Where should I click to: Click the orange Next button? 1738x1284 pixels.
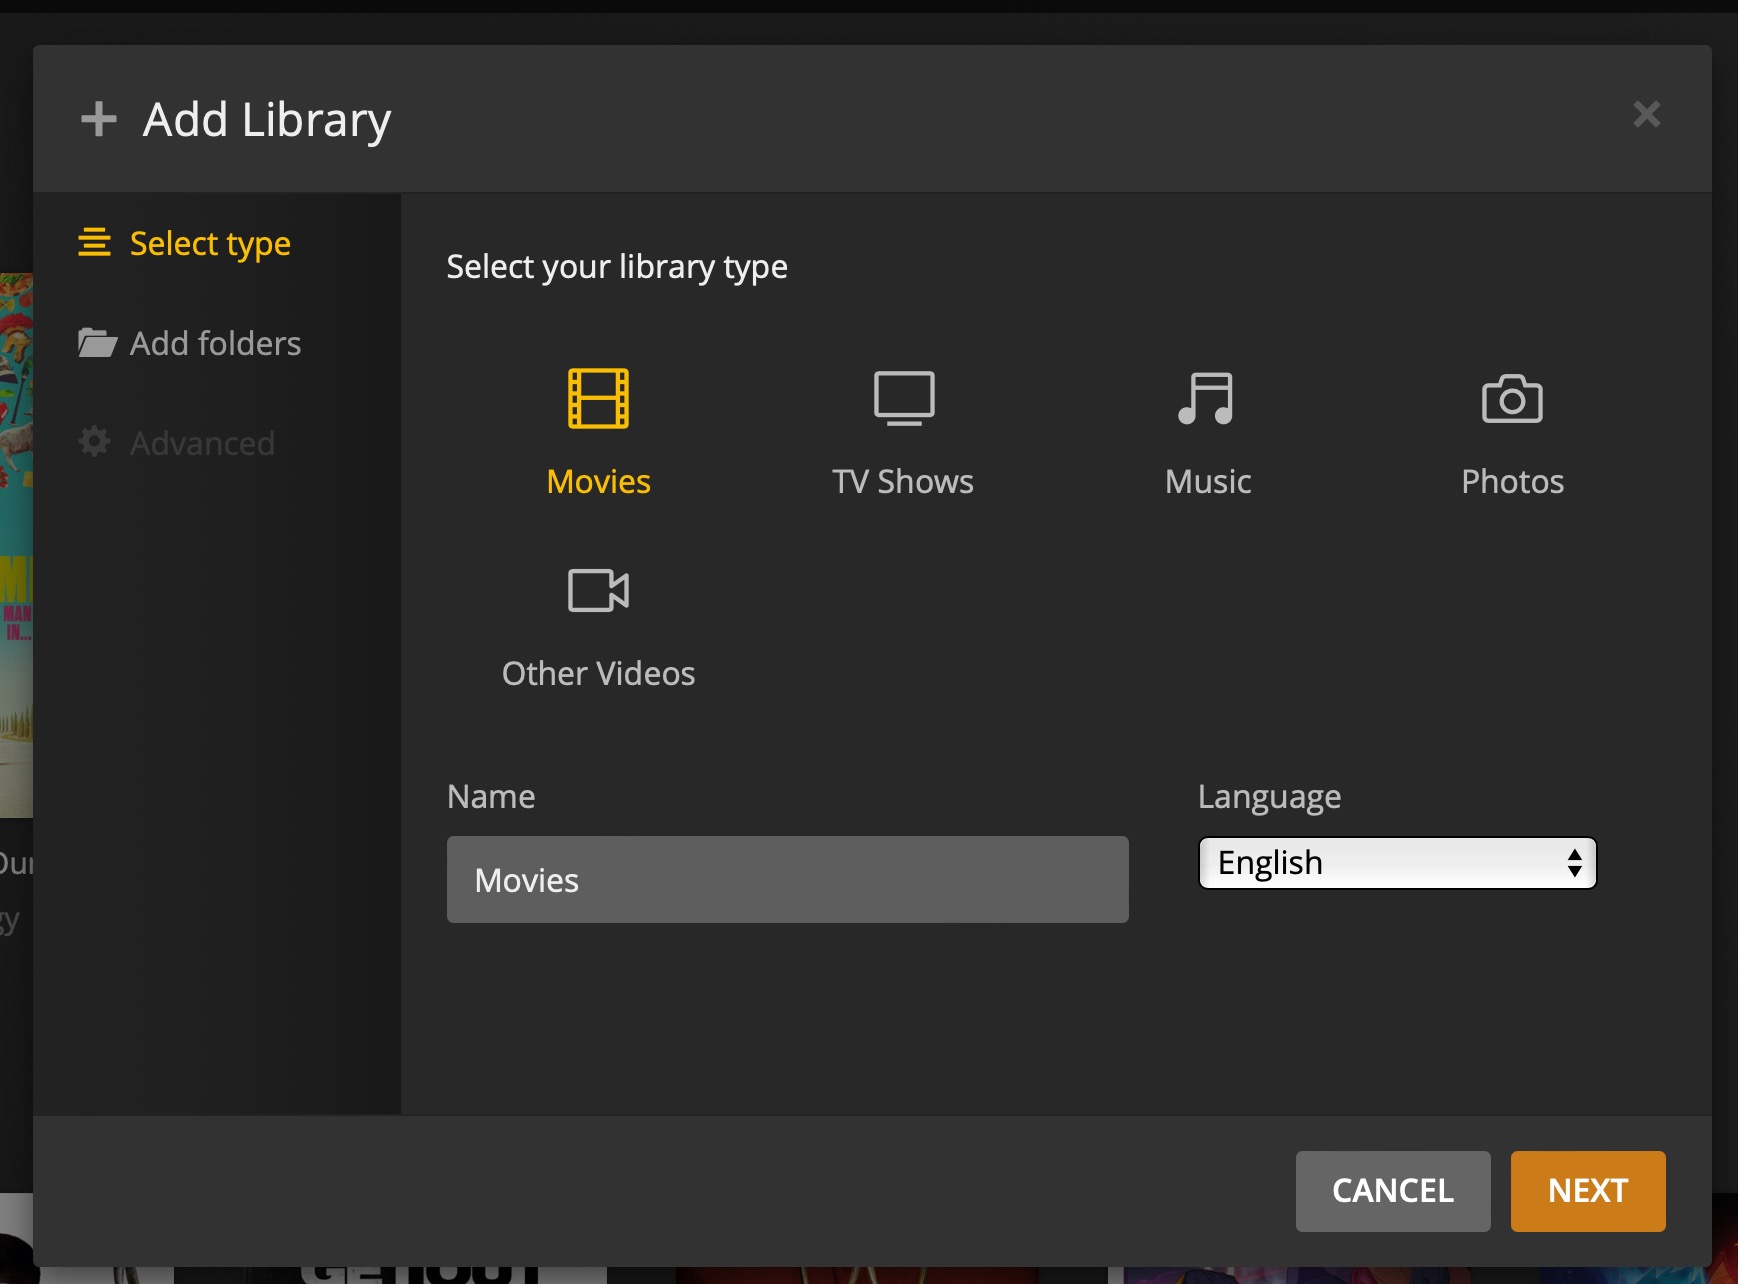1587,1191
